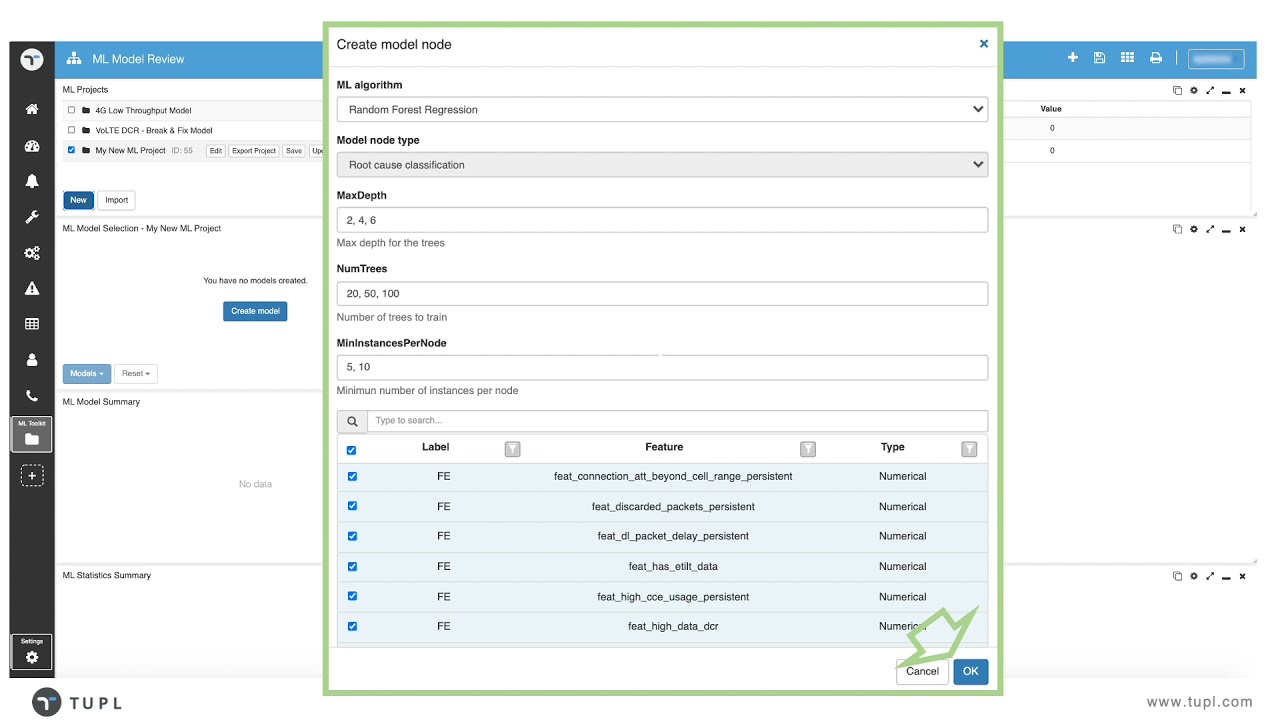
Task: Click the copy icon of the ML Projects panel
Action: tap(1177, 90)
